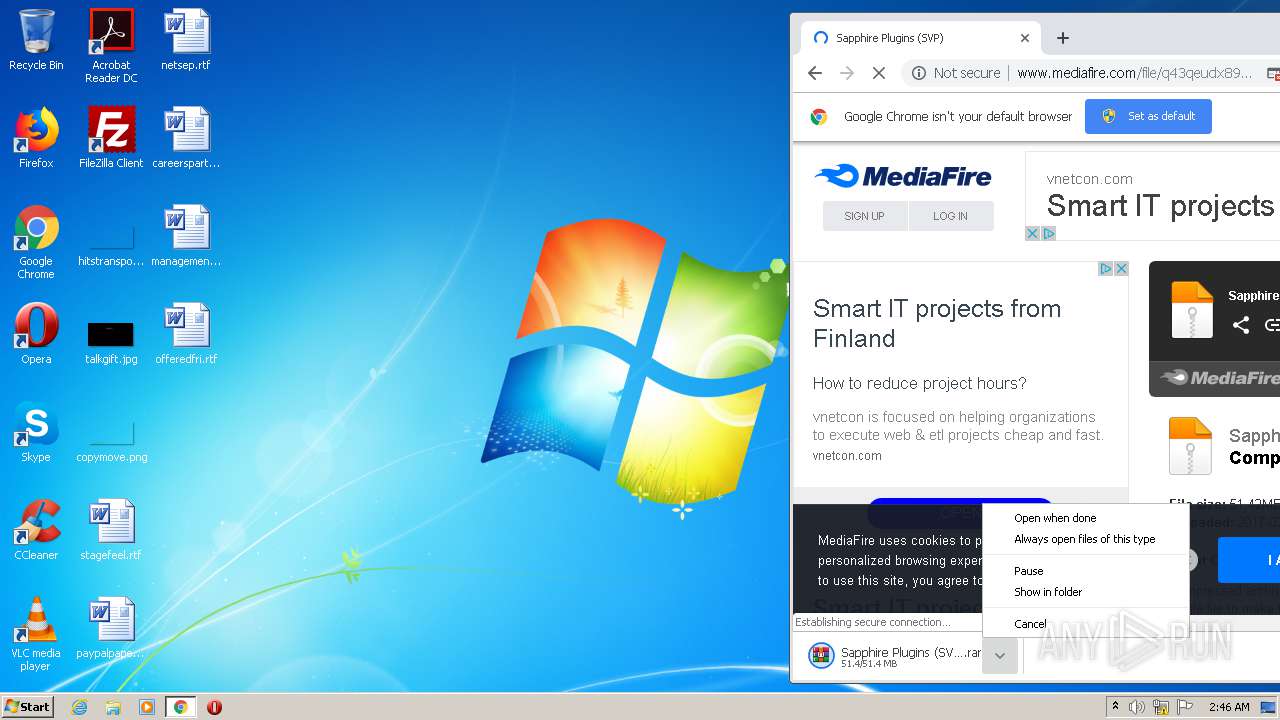Select the netsep.rtf desktop file
The image size is (1280, 720).
(186, 40)
